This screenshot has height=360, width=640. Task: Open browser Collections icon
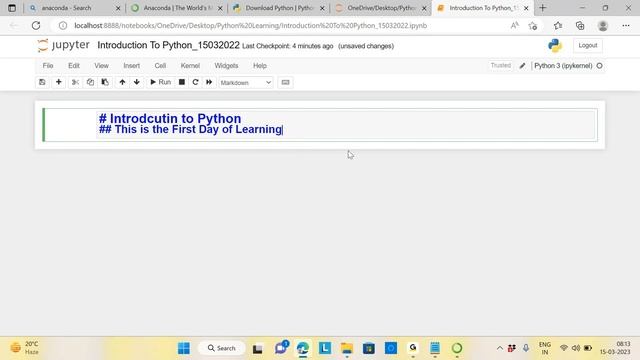click(x=580, y=25)
